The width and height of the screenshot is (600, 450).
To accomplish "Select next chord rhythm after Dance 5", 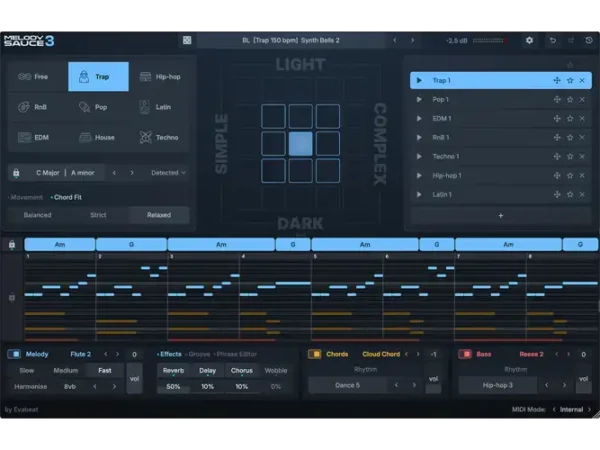I will (x=414, y=385).
